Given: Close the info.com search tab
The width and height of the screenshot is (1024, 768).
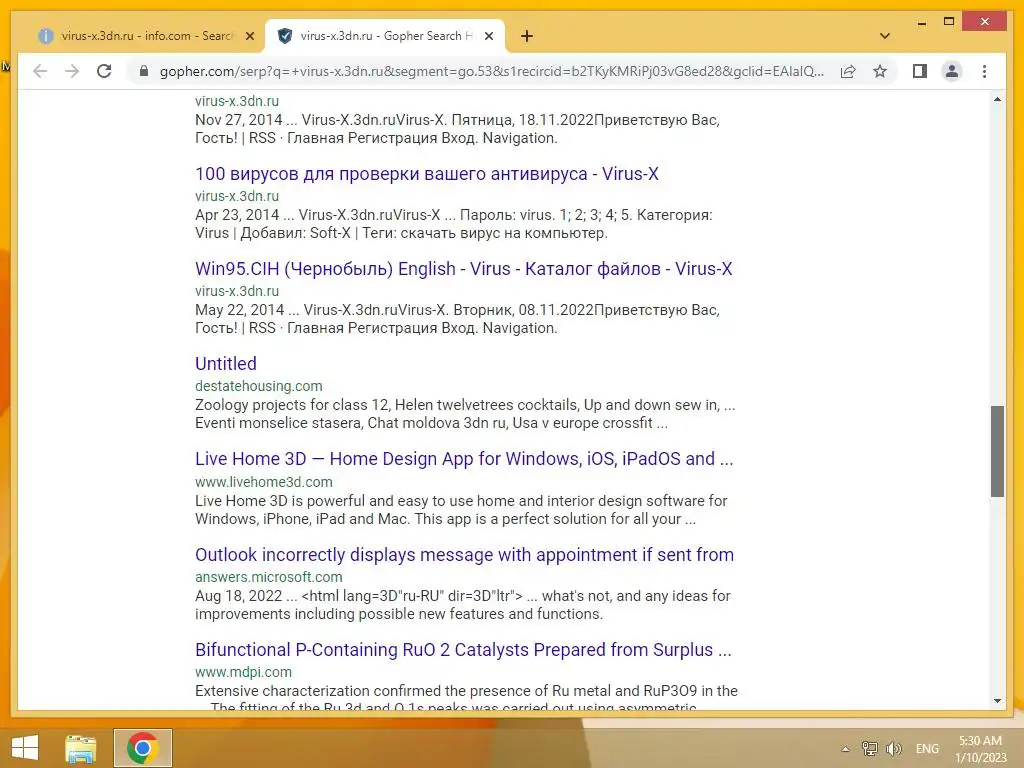Looking at the screenshot, I should [249, 36].
